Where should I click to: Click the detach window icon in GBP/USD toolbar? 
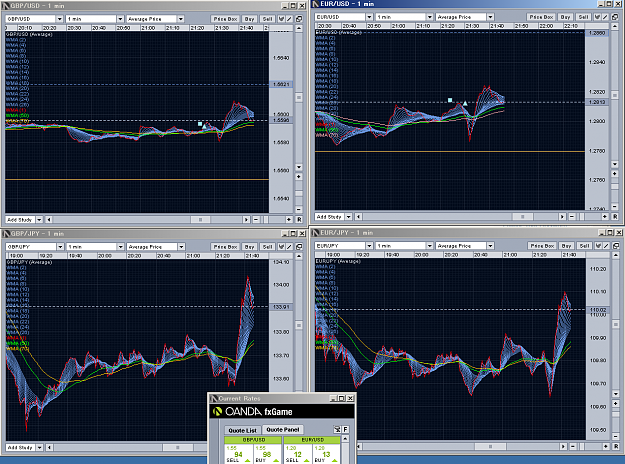tap(299, 19)
